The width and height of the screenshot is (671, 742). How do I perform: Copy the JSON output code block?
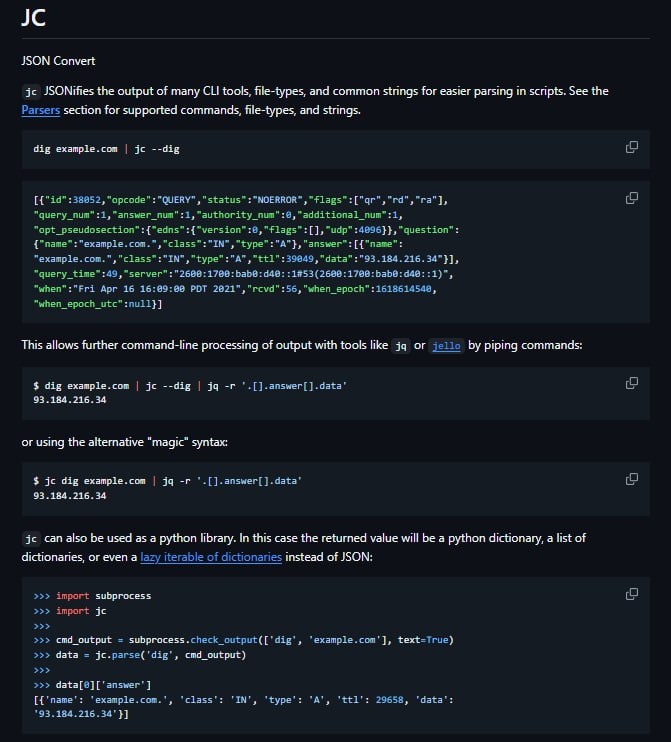tap(631, 198)
